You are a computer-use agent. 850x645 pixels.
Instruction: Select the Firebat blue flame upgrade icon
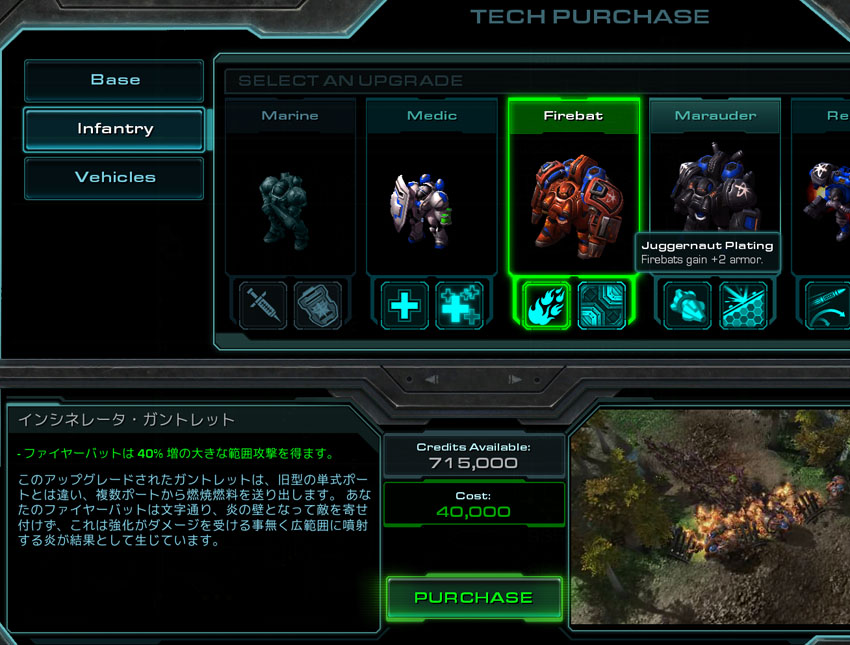(546, 306)
